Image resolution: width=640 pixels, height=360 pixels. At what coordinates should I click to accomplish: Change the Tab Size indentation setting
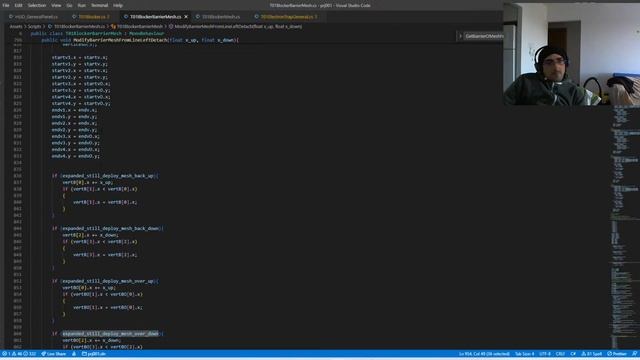[x=524, y=354]
